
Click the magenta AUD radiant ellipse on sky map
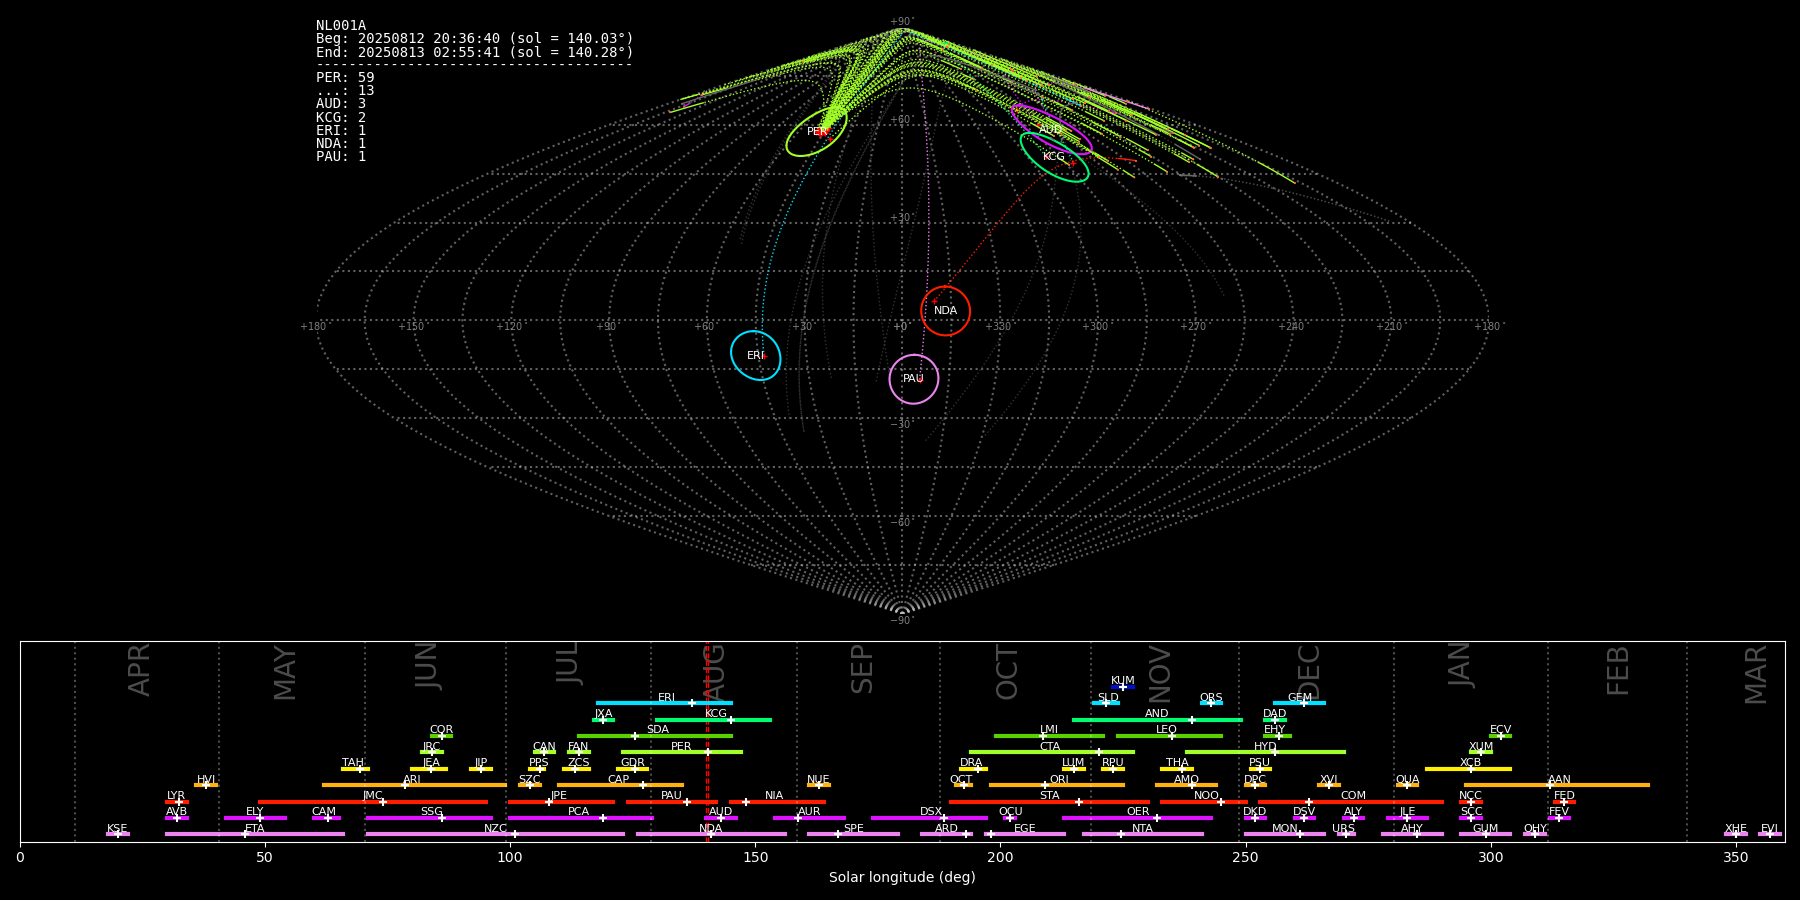pos(1051,129)
